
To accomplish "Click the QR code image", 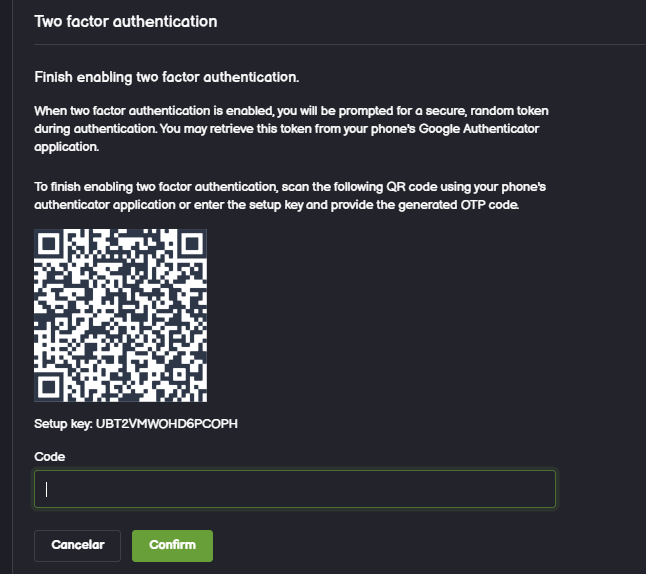I will click(120, 316).
